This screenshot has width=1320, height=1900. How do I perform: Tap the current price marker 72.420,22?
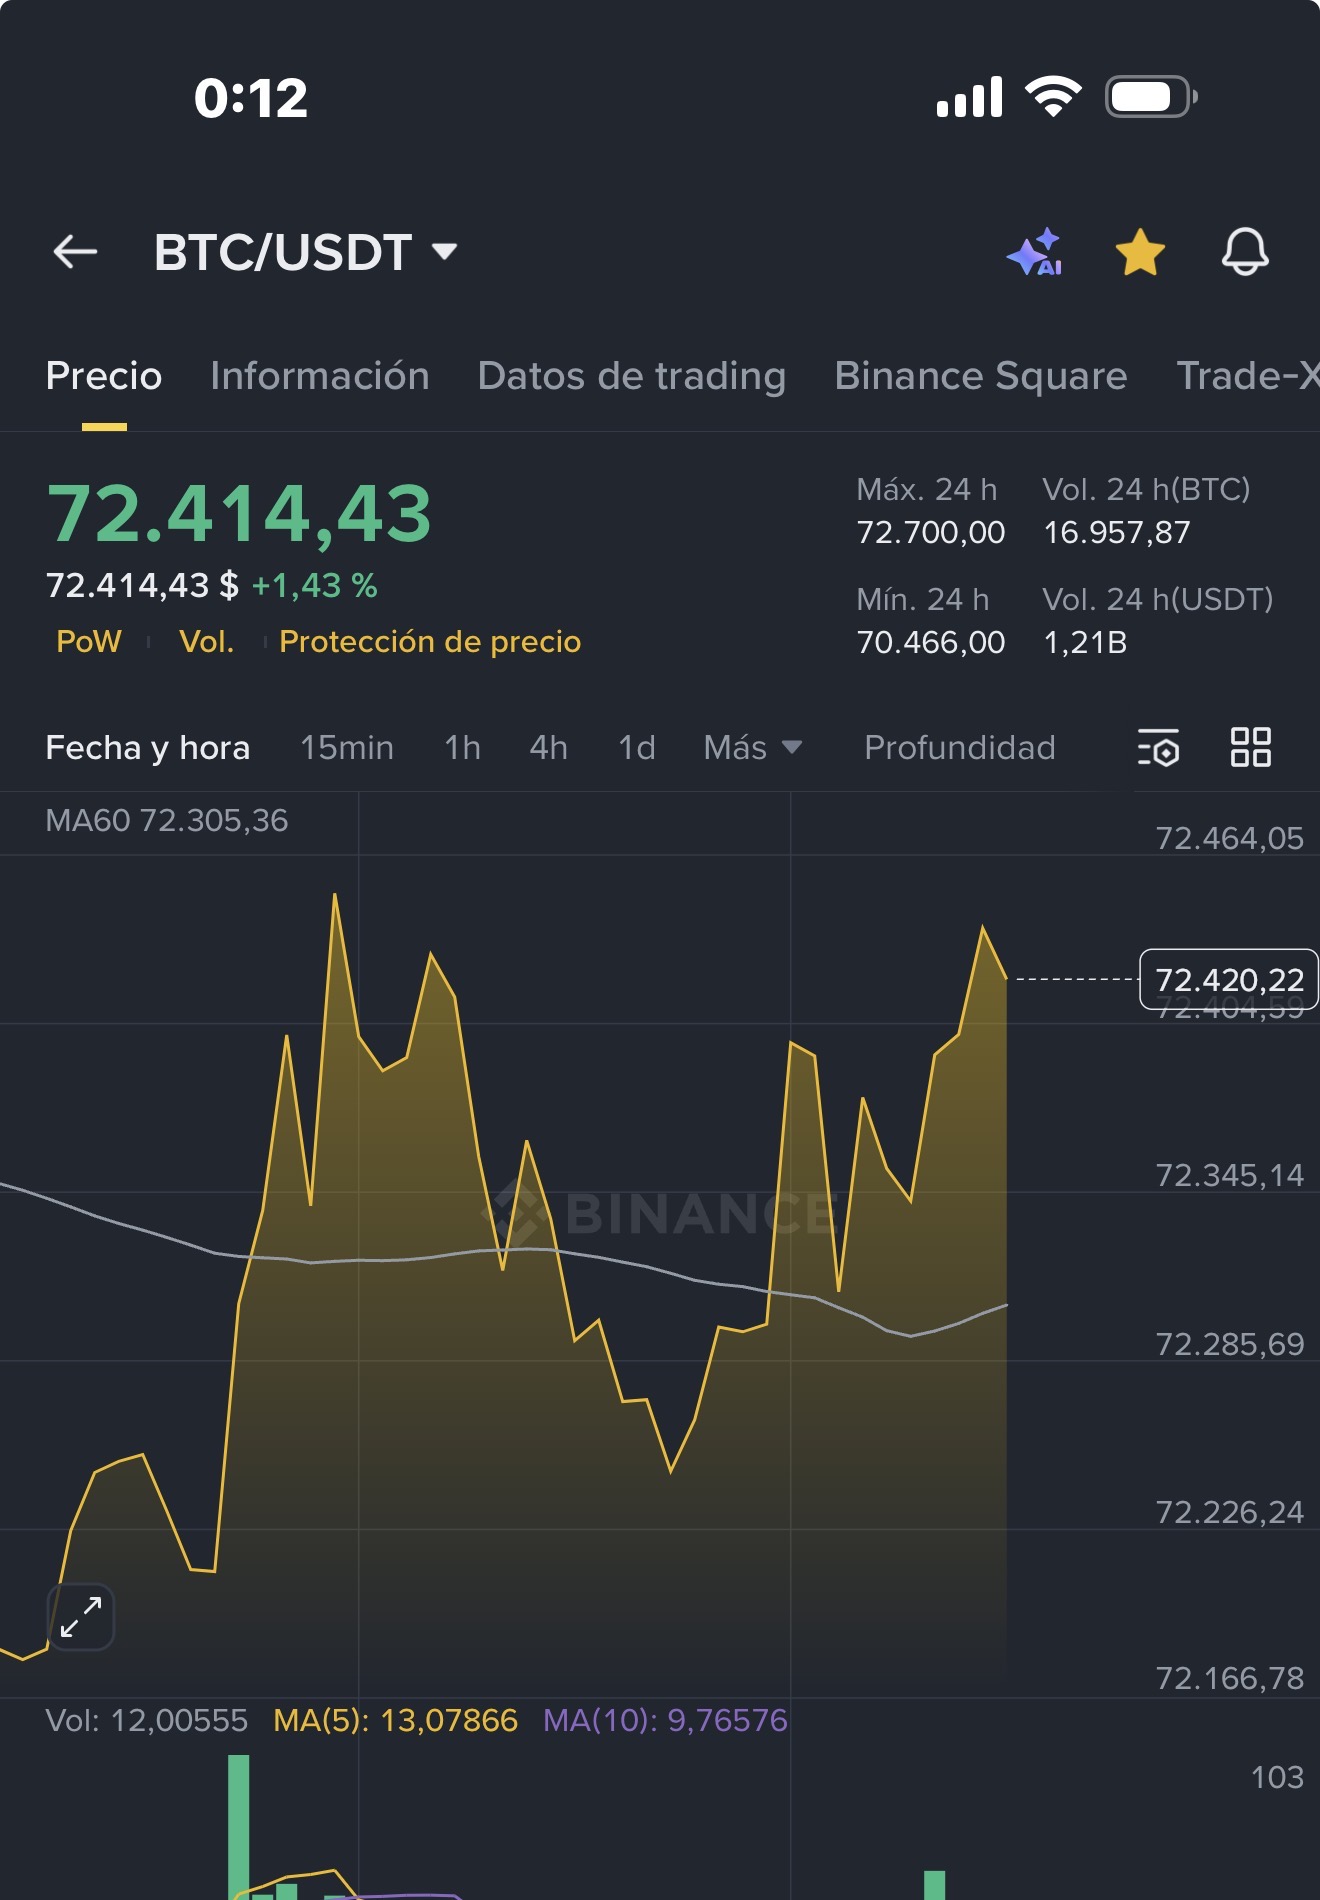(x=1229, y=979)
